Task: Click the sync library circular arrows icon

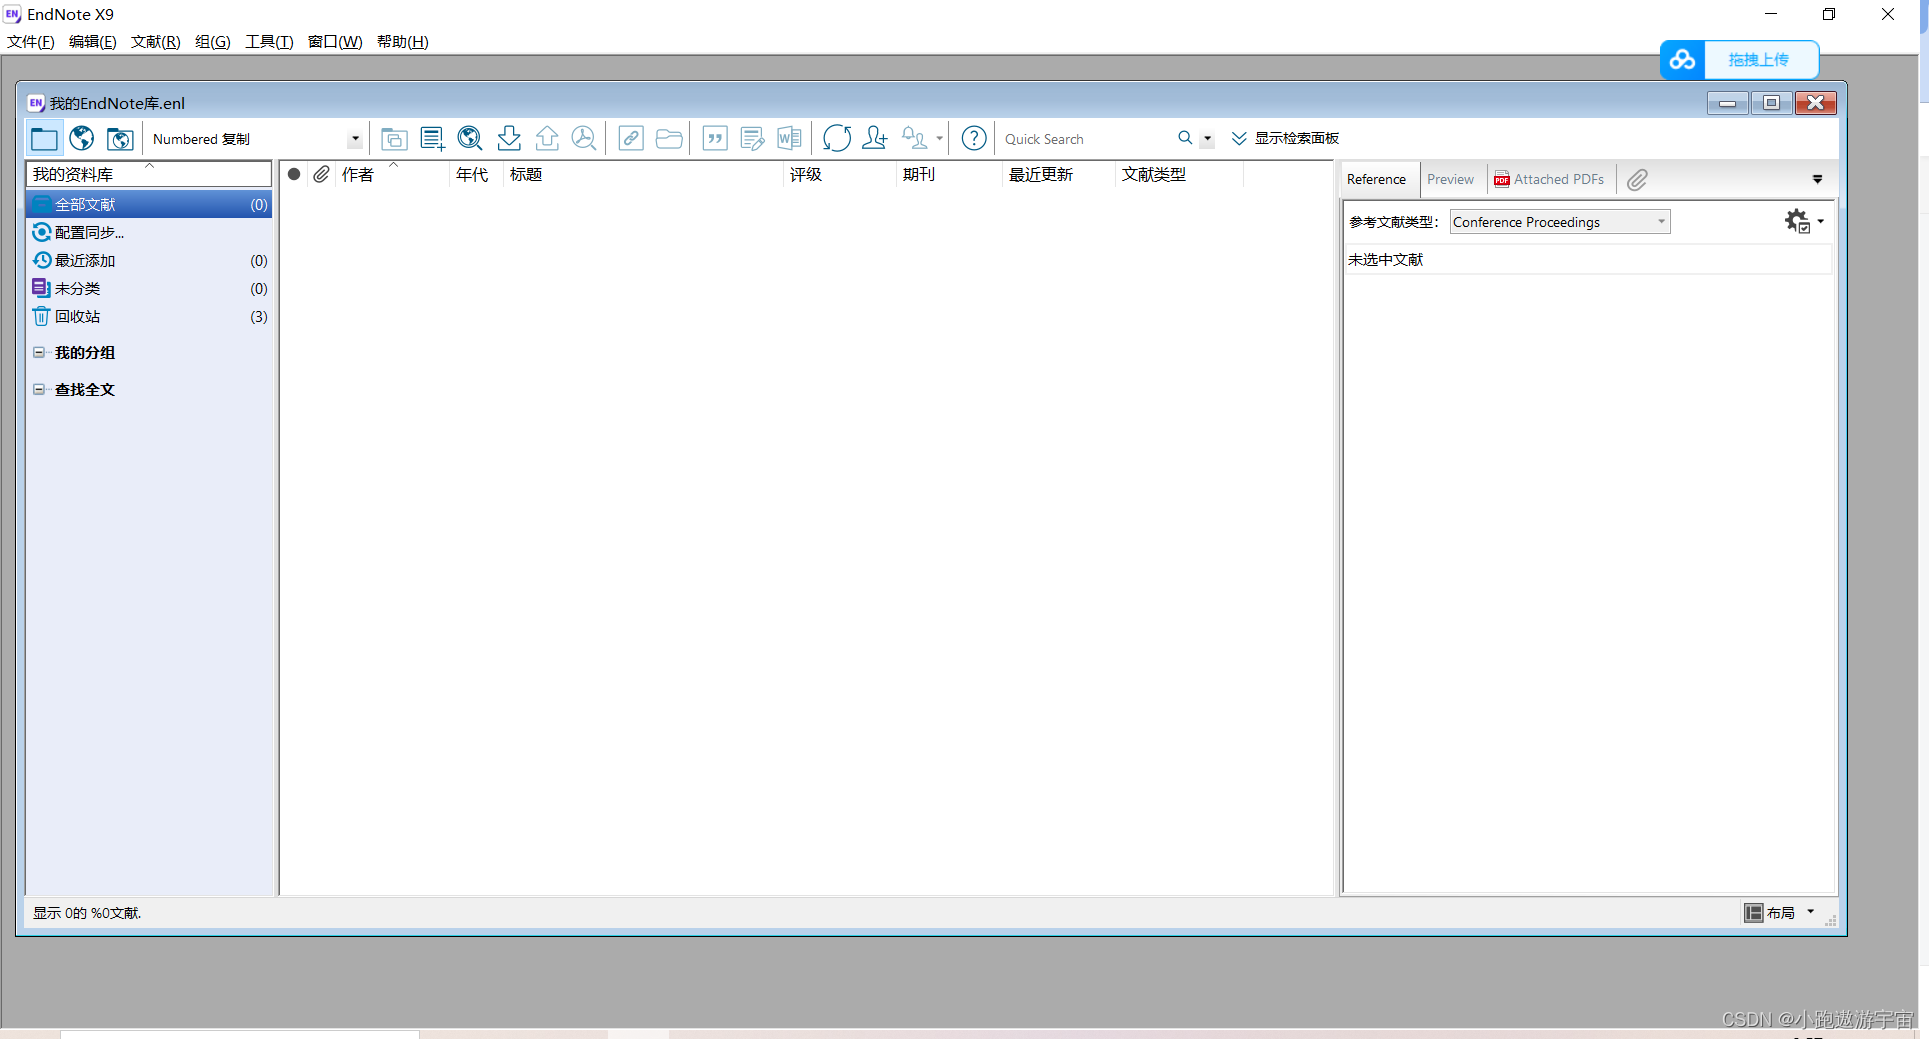Action: point(837,139)
